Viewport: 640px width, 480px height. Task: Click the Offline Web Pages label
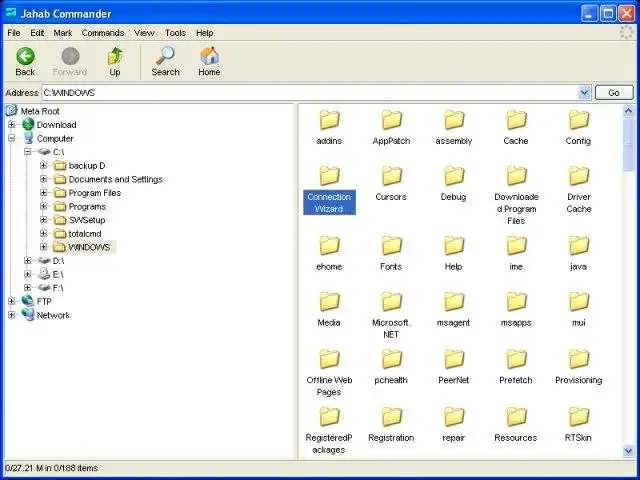[x=329, y=386]
